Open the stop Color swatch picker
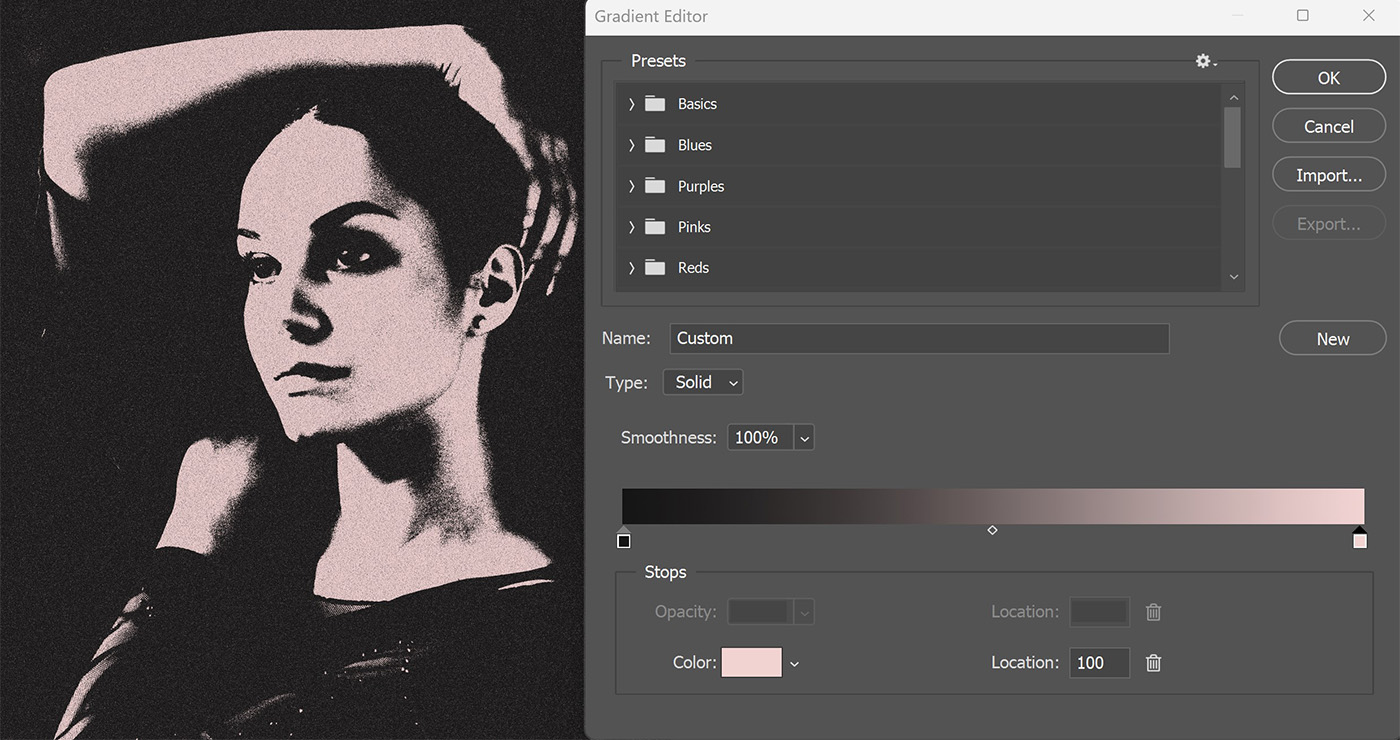 (751, 662)
